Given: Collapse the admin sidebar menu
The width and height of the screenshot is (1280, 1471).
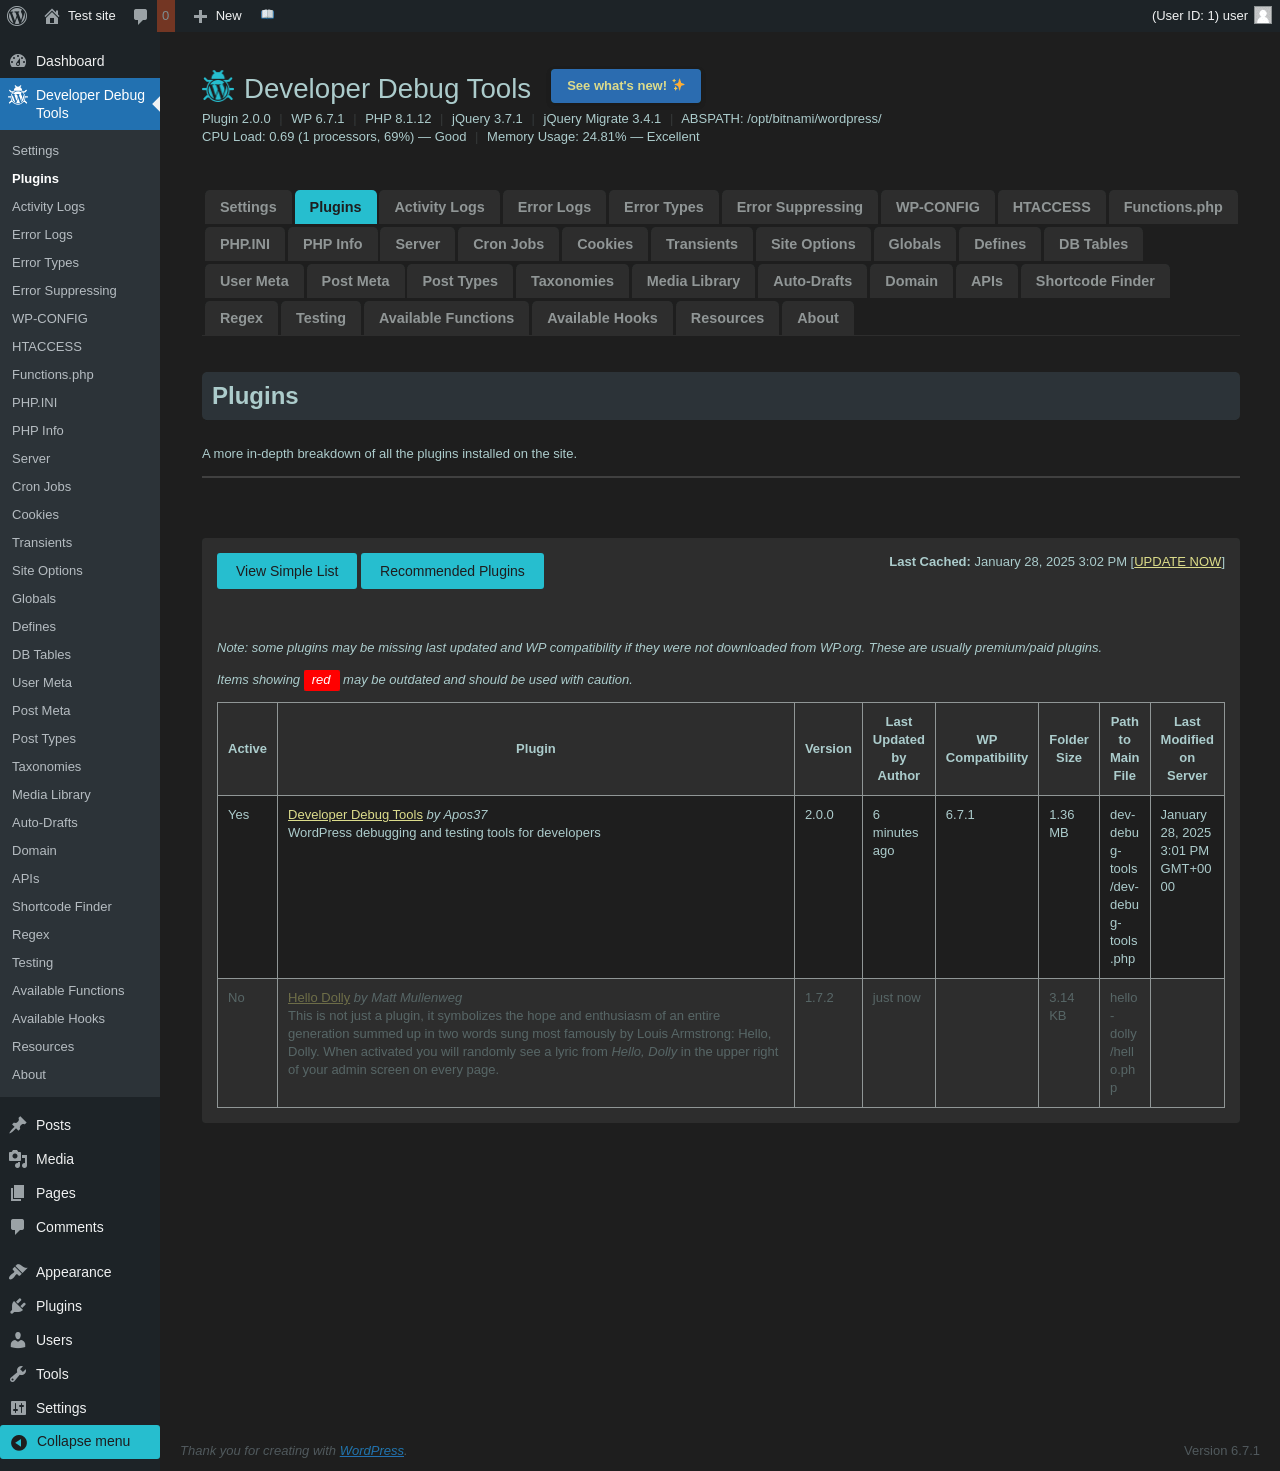Looking at the screenshot, I should point(80,1441).
